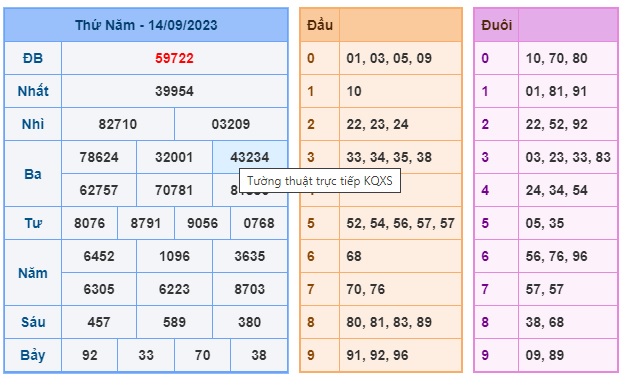
Task: Click the header 'Thứ Năm - 14/09/2023'
Action: coord(146,25)
